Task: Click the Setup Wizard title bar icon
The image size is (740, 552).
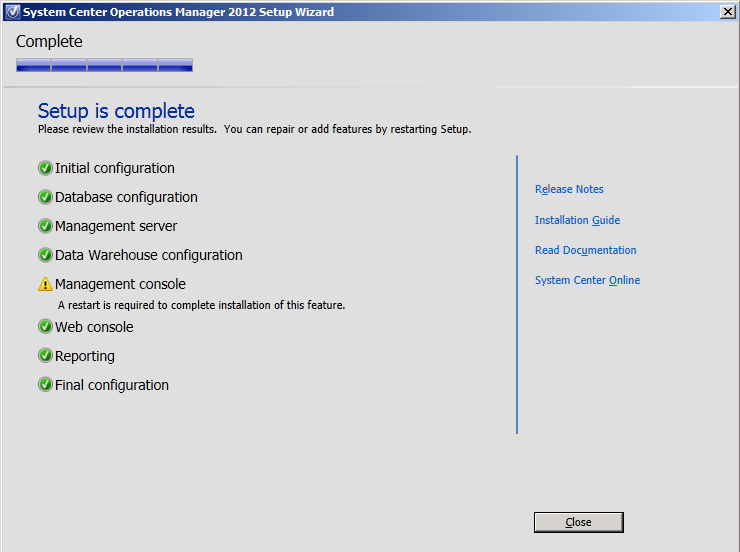Action: [x=12, y=12]
